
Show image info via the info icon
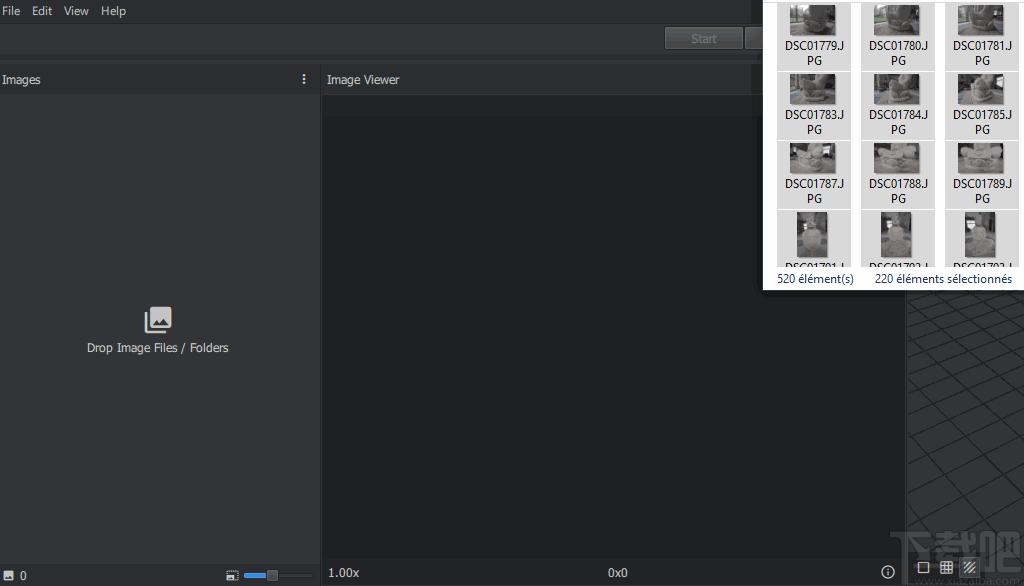(x=888, y=572)
